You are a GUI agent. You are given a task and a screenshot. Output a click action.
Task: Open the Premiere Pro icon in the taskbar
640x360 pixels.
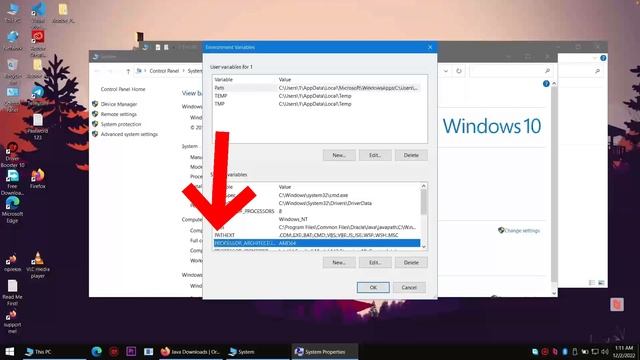pos(131,351)
